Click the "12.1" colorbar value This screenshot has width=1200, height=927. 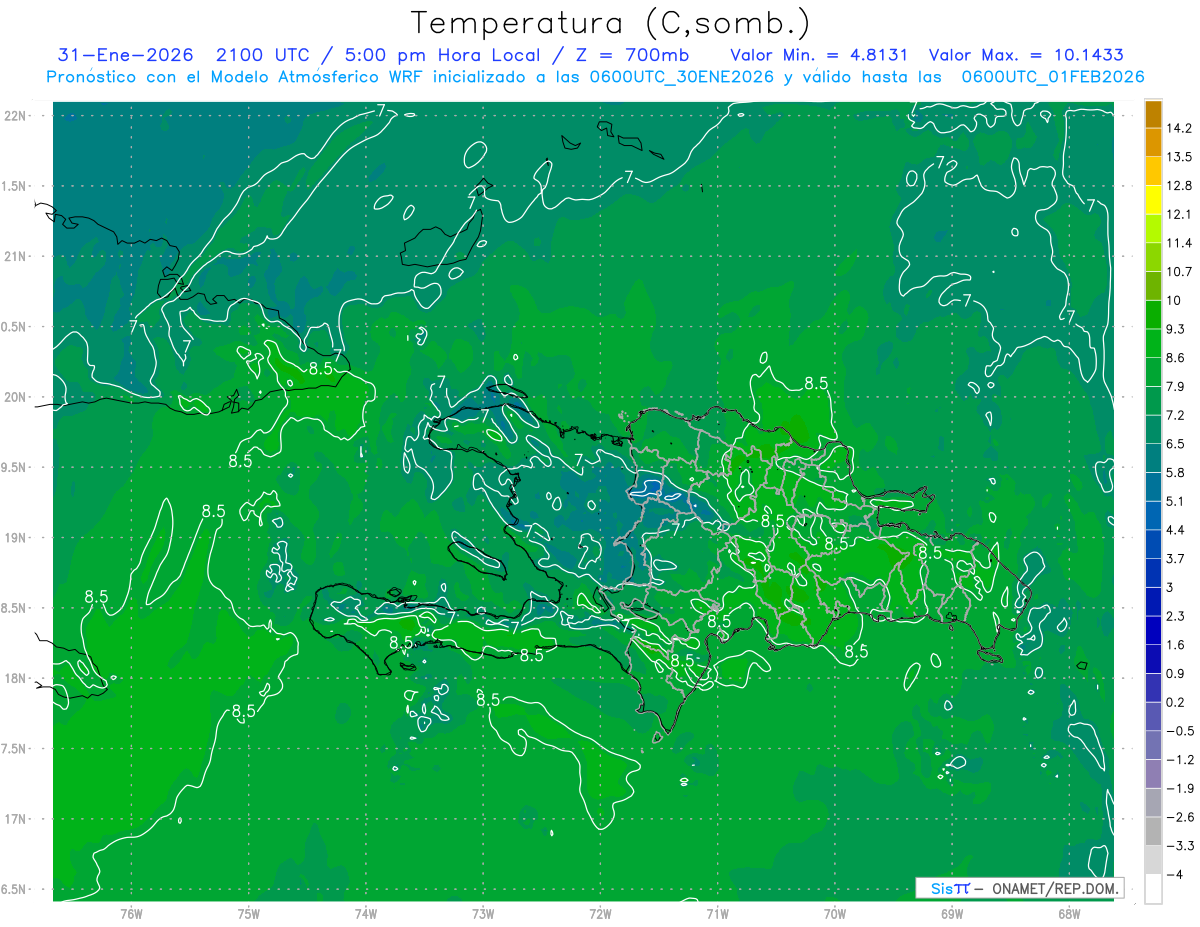[1179, 214]
